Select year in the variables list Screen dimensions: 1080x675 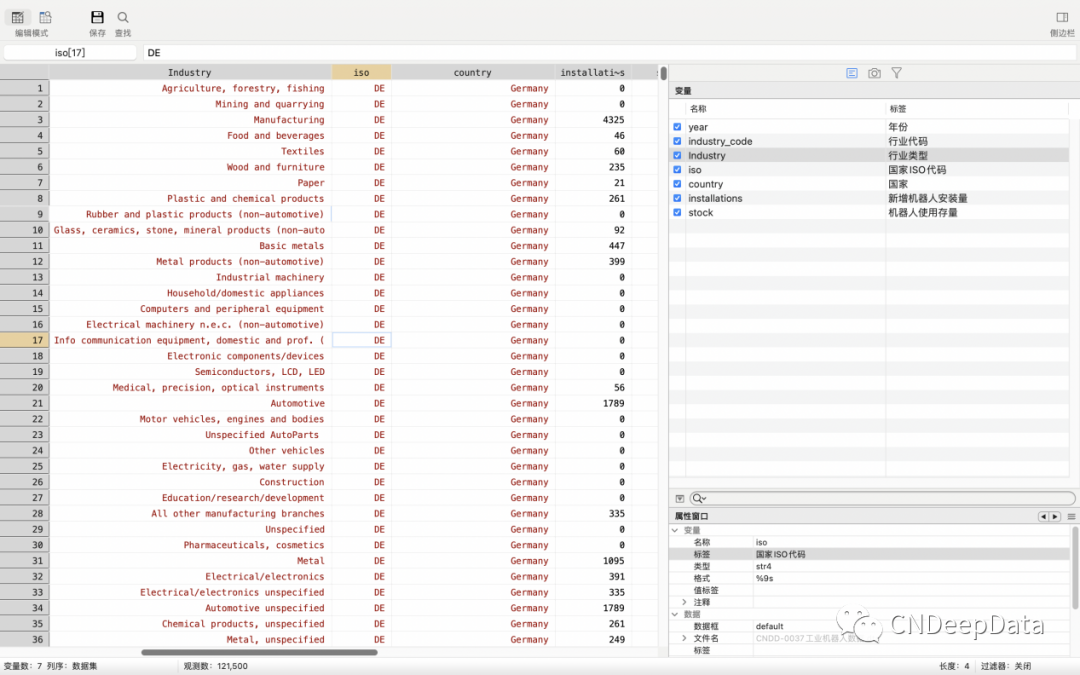pos(698,127)
